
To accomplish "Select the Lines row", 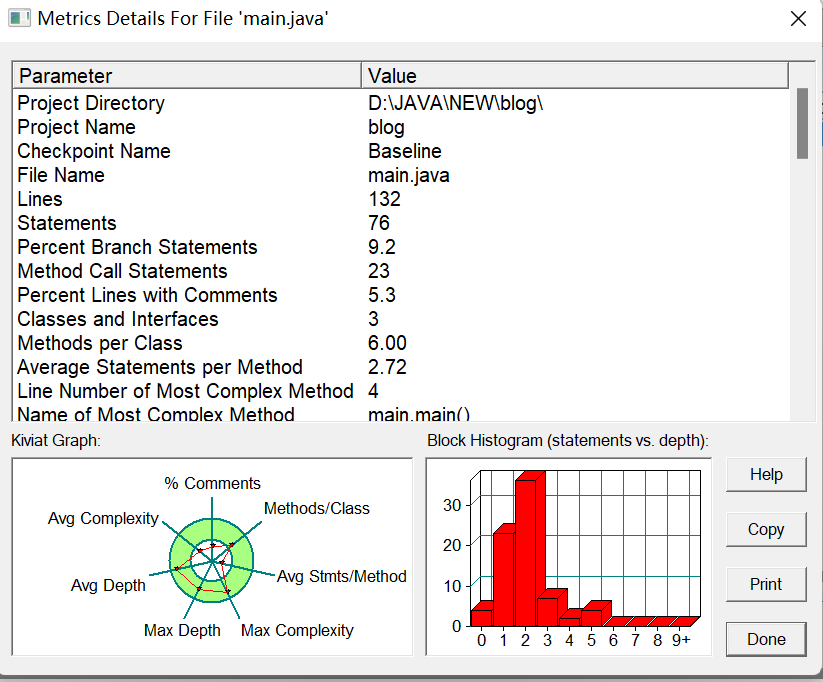I will point(401,199).
